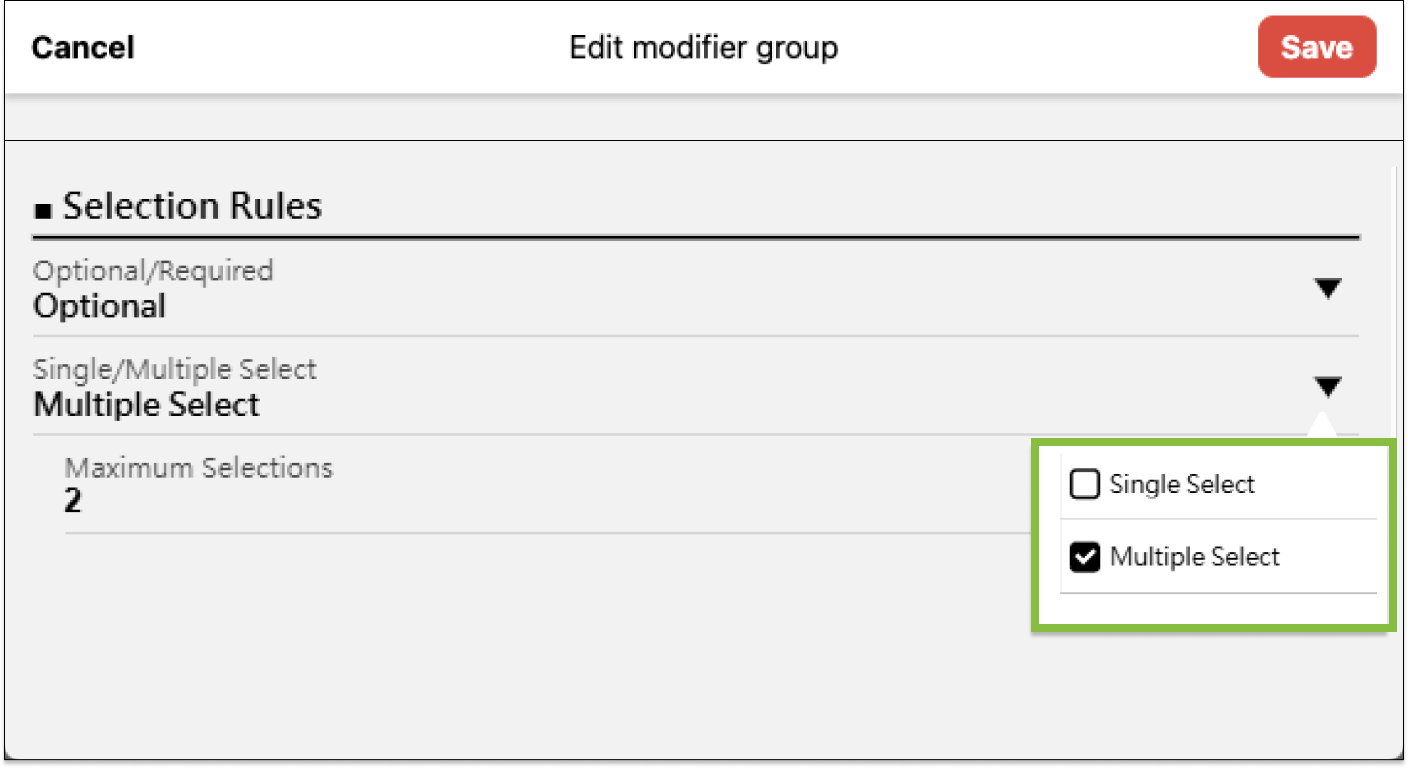Tick the Single Select checkbox

(x=1084, y=485)
